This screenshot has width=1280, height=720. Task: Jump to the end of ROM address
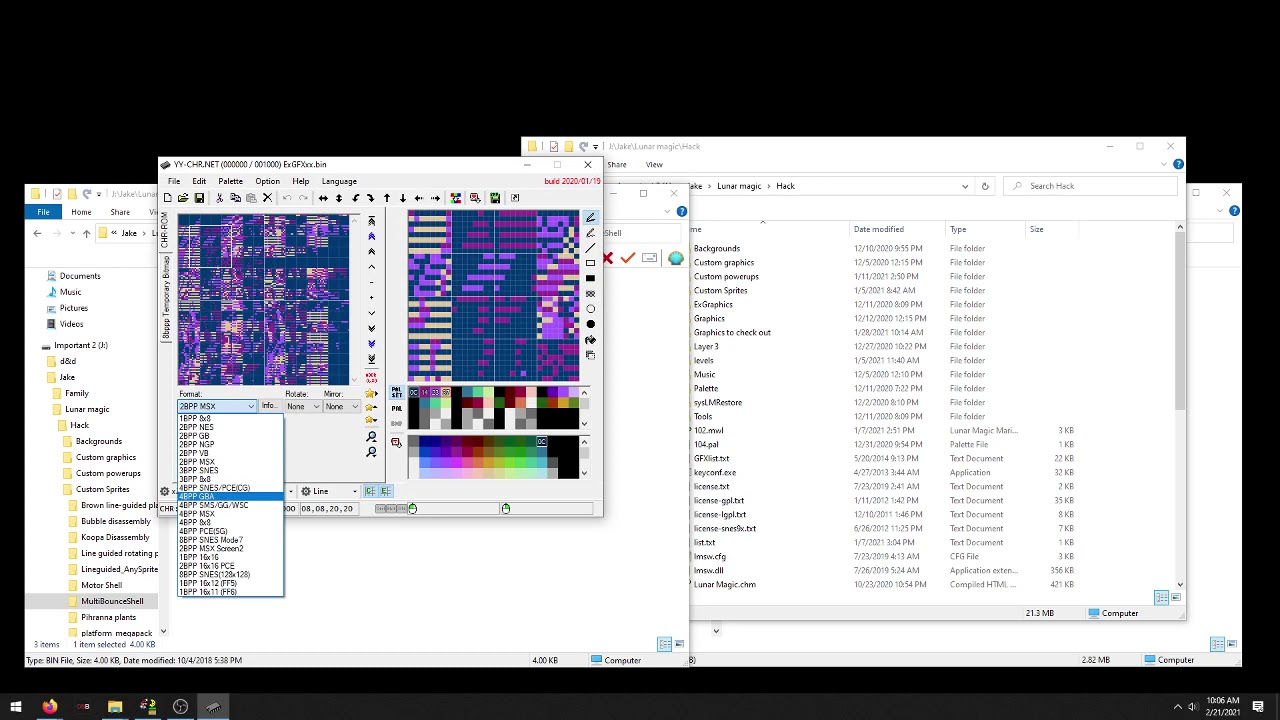tap(371, 359)
